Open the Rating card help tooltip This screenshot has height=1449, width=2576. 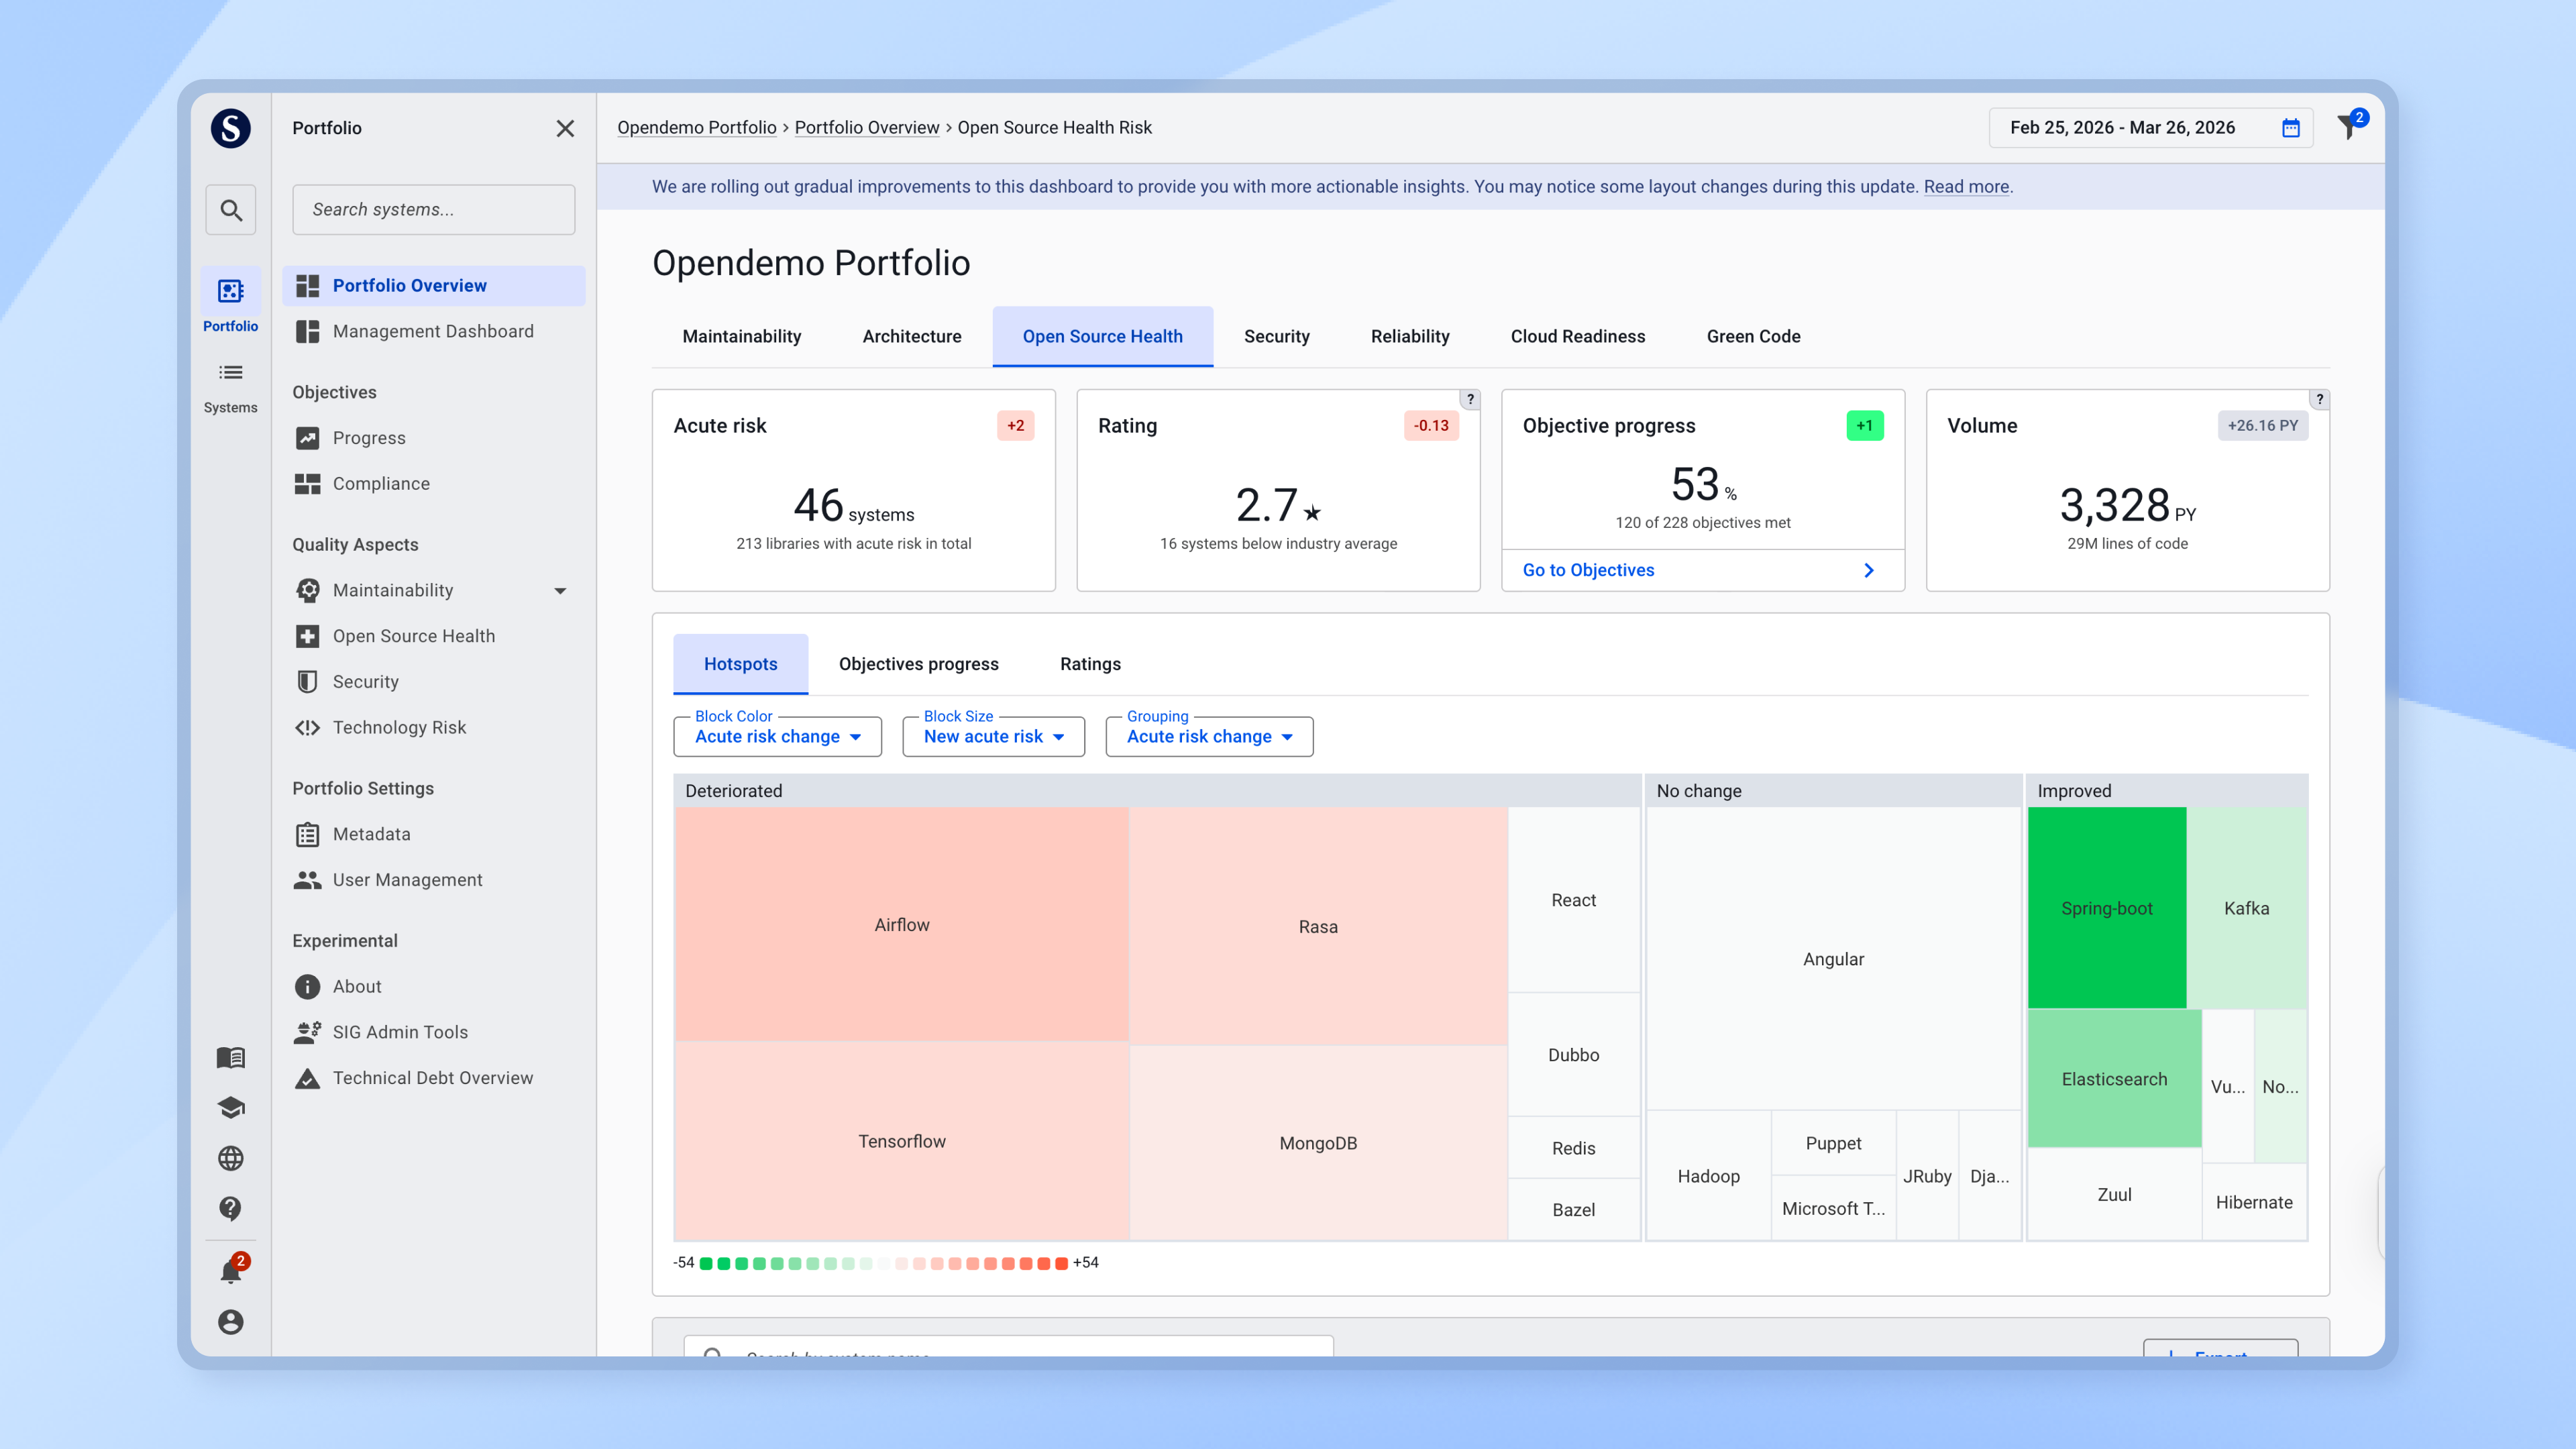1470,399
